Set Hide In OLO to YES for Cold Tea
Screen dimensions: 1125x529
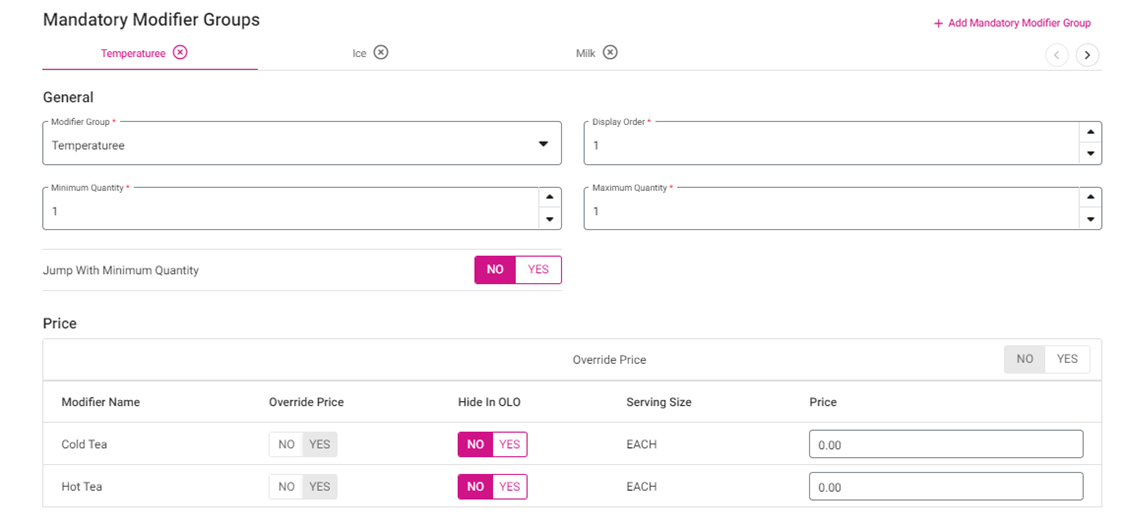510,444
